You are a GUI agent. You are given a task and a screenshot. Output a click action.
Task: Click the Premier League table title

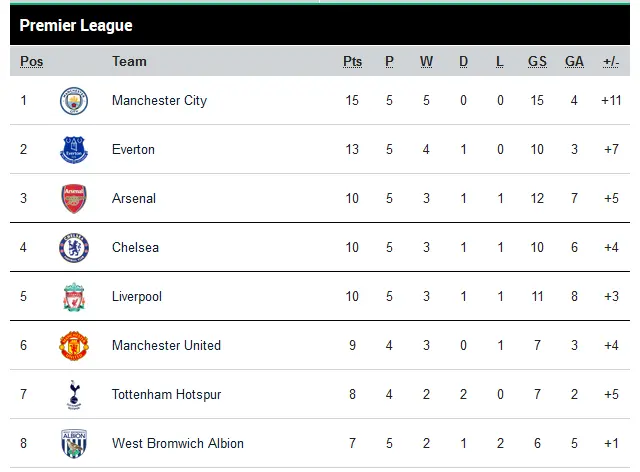pos(76,25)
